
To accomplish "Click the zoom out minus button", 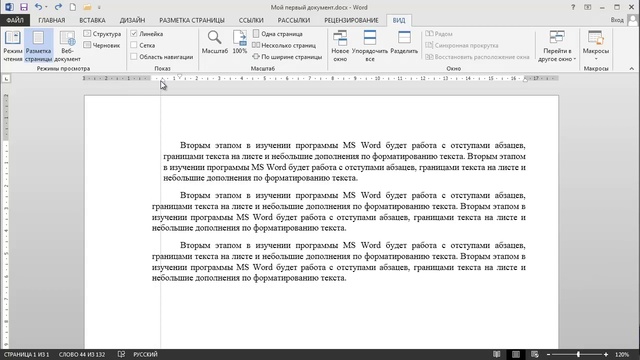I will tap(549, 355).
